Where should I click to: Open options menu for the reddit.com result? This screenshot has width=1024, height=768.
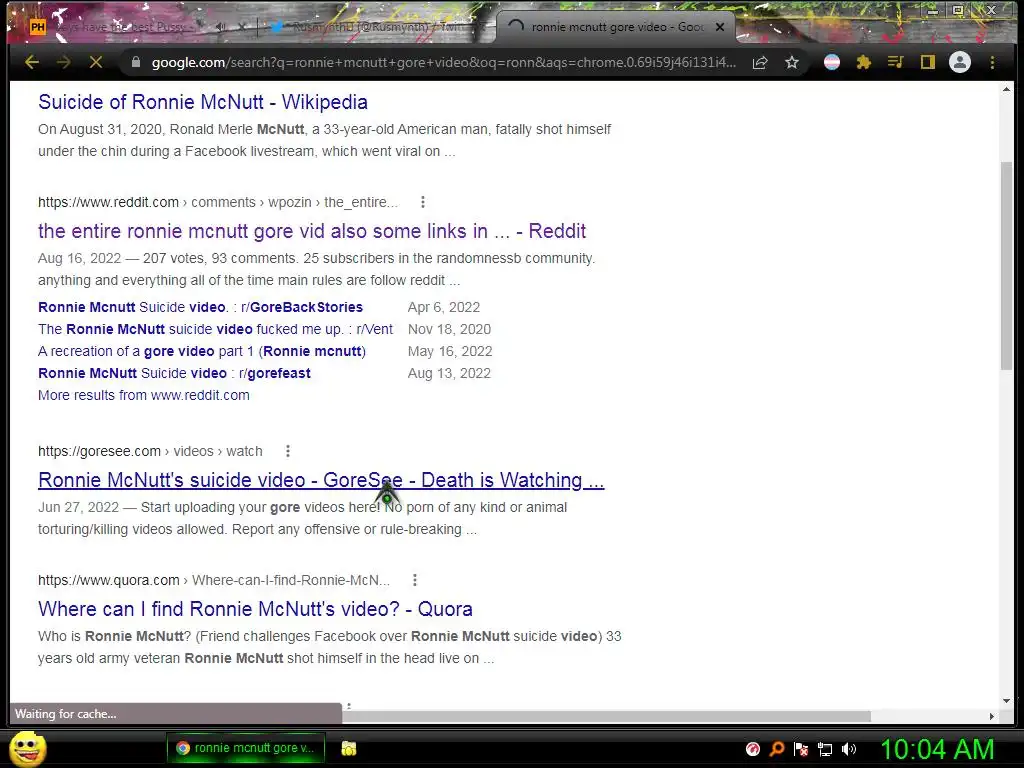pyautogui.click(x=423, y=202)
